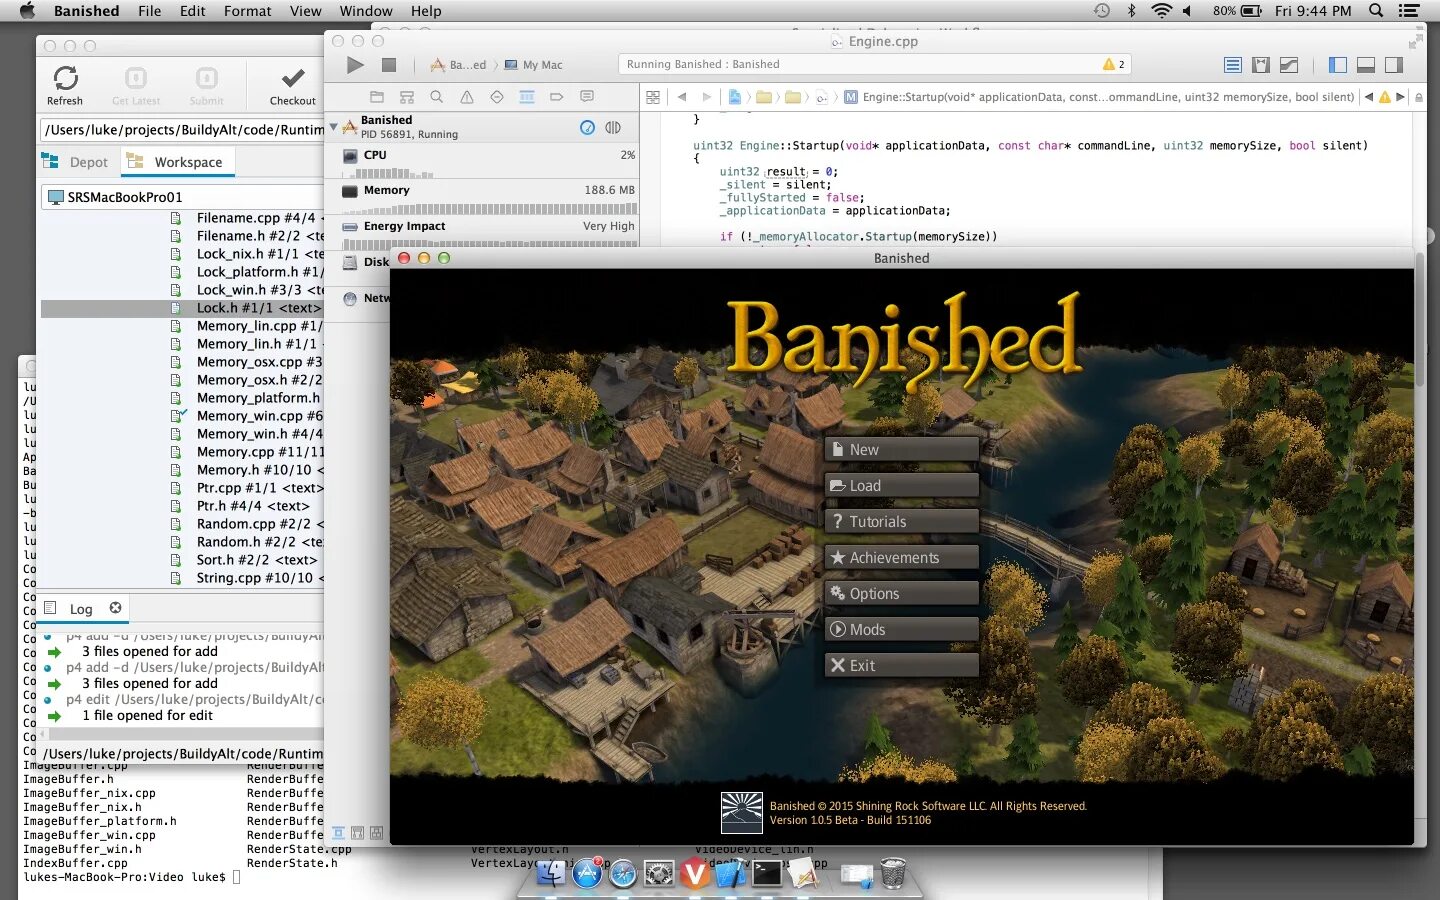Open the Symbol navigator icon in Xcode
The height and width of the screenshot is (900, 1440).
pos(407,97)
